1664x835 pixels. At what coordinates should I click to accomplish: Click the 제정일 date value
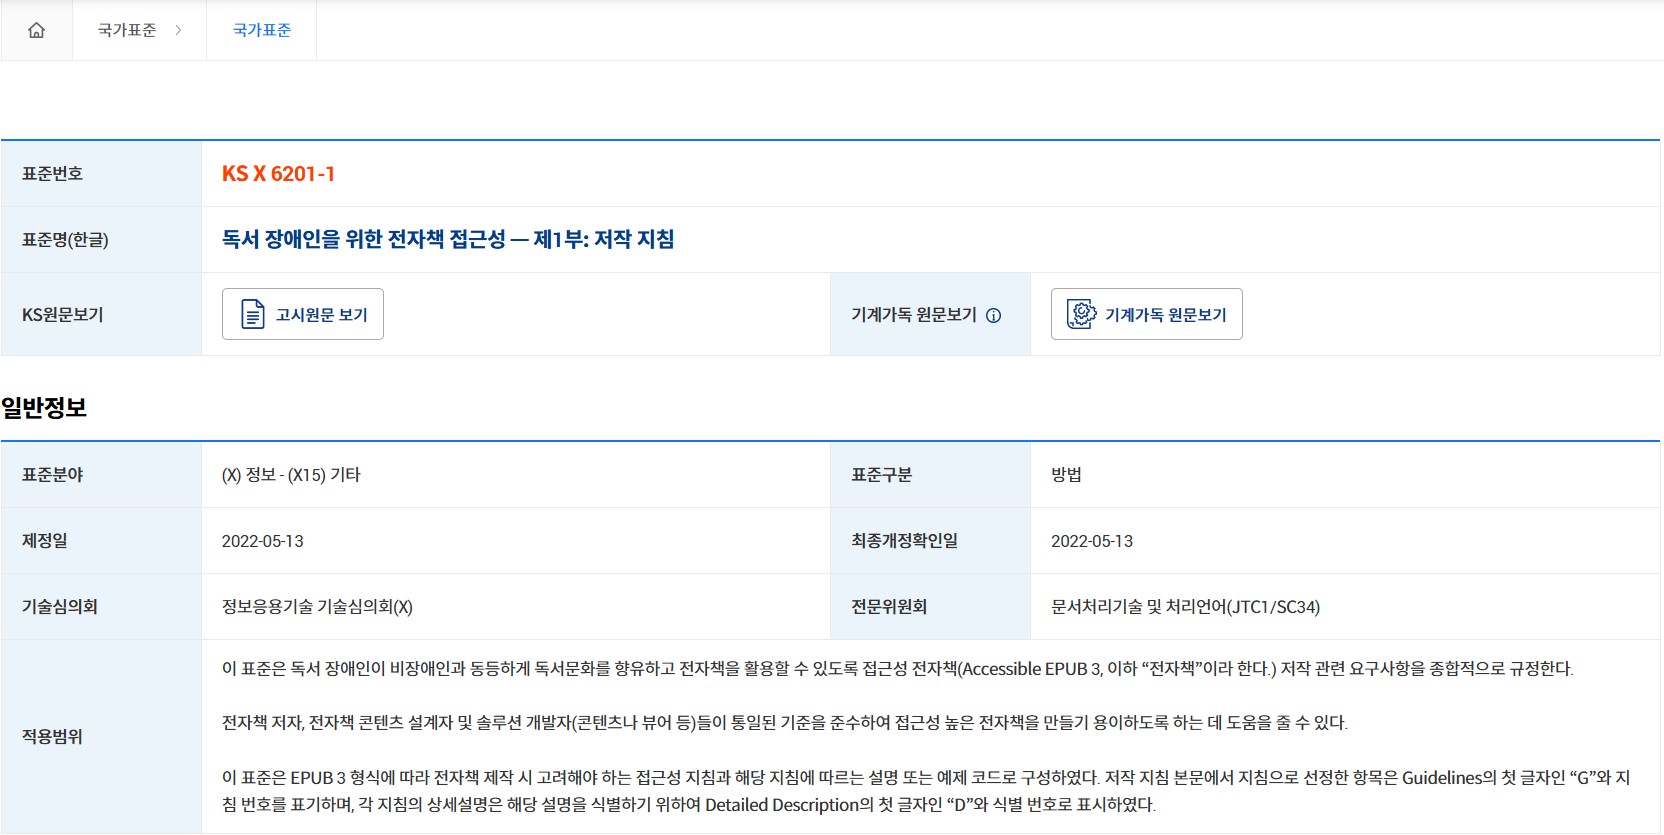(x=262, y=541)
